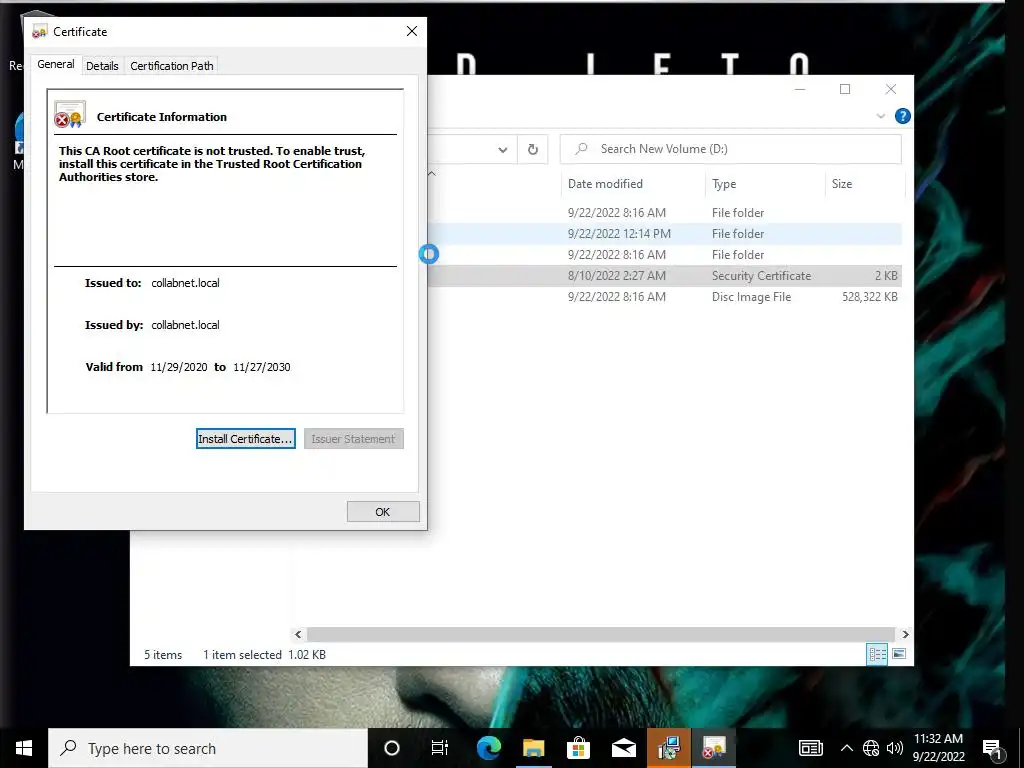Open the Mail app from taskbar
Screen dimensions: 1024x768
624,748
